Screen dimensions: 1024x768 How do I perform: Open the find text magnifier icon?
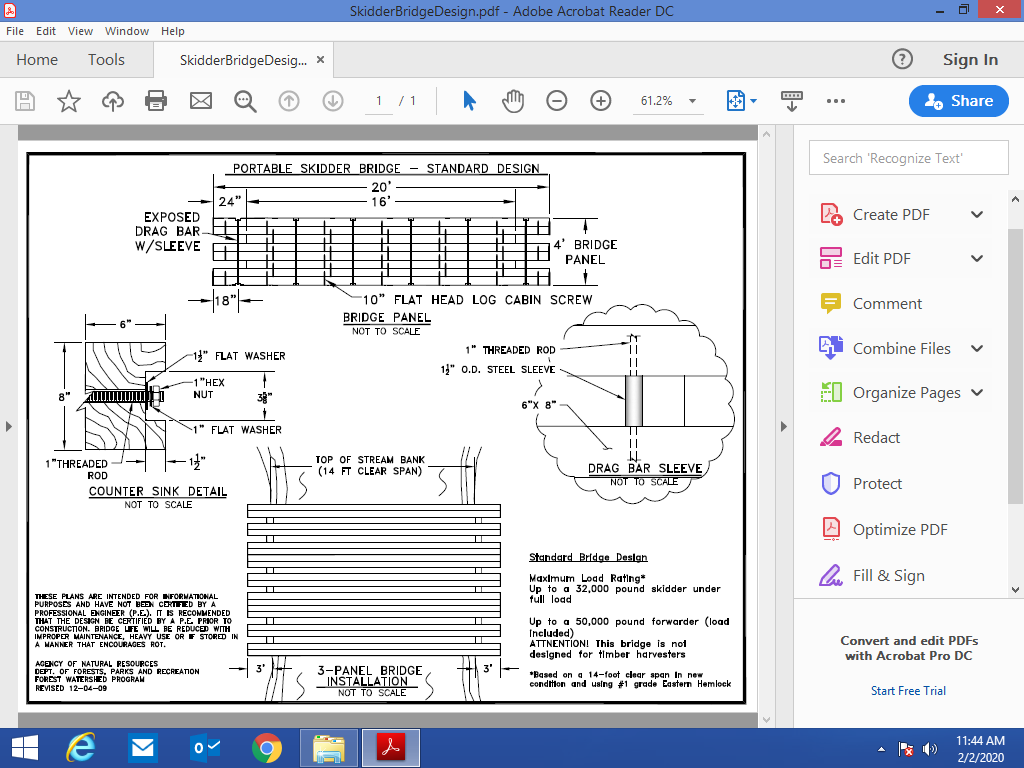click(x=245, y=101)
